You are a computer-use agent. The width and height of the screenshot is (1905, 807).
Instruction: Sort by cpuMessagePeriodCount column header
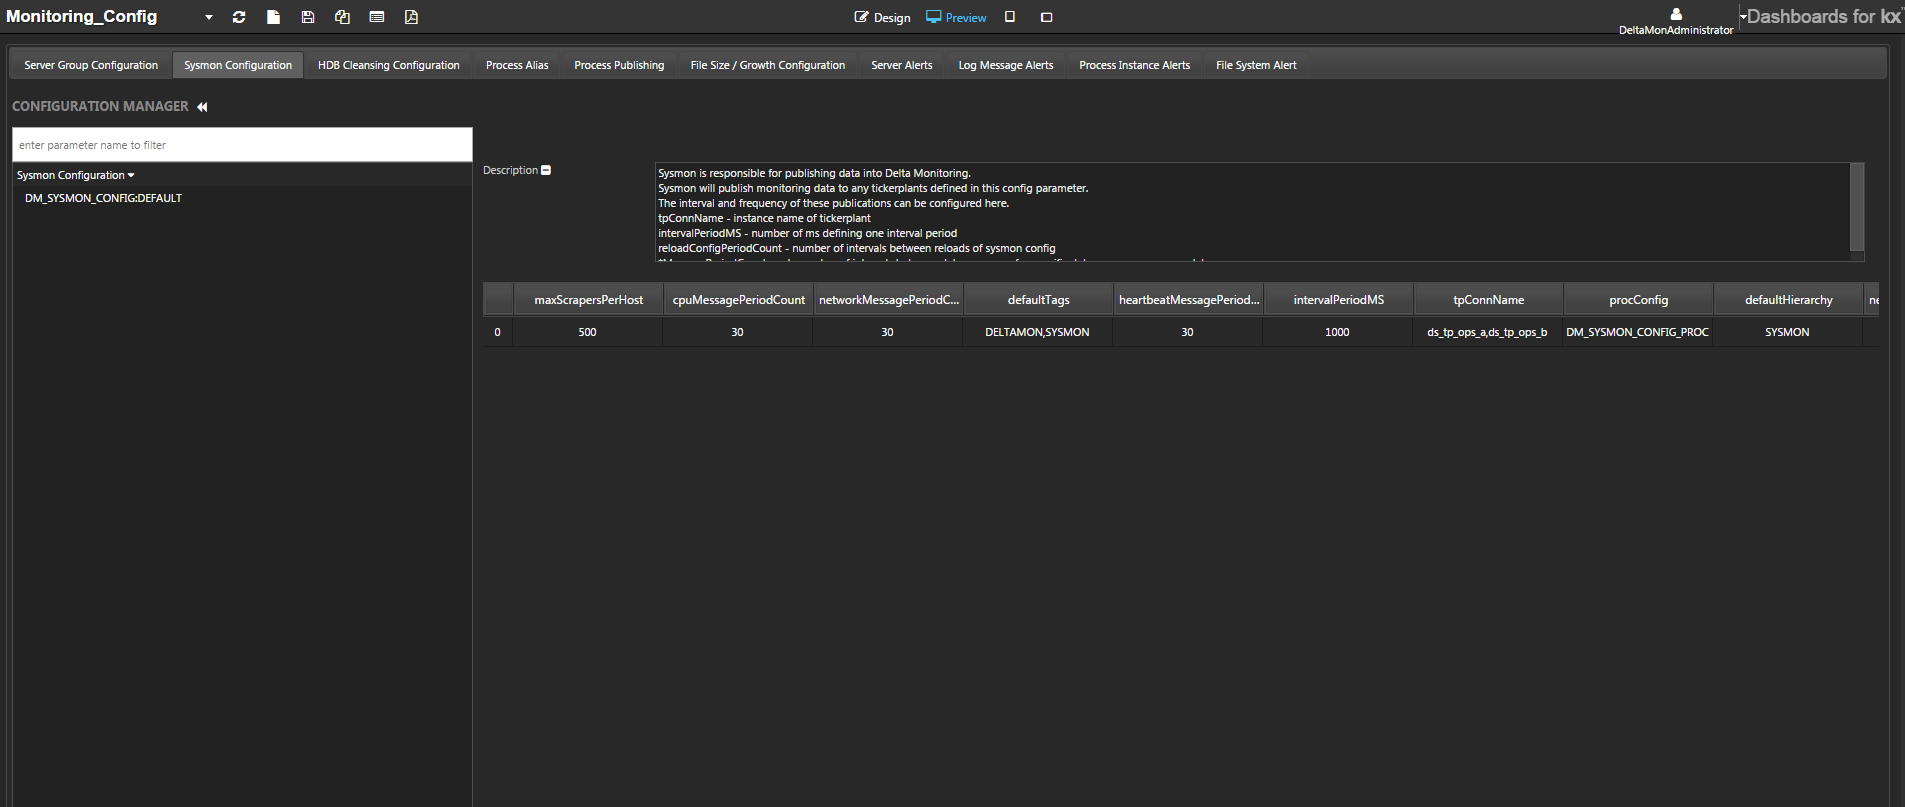[738, 300]
